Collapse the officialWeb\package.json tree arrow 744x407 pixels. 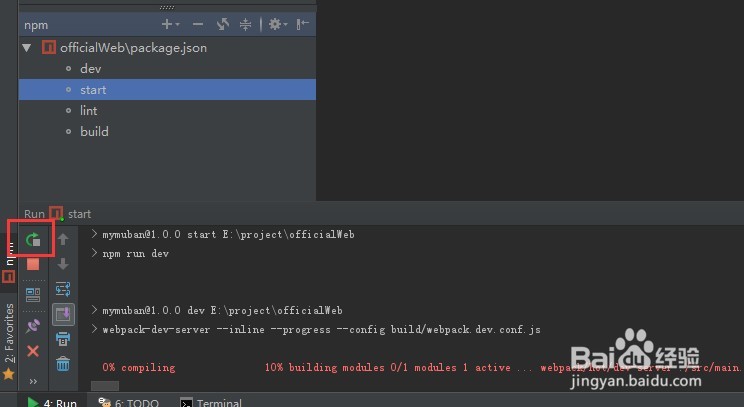(27, 47)
